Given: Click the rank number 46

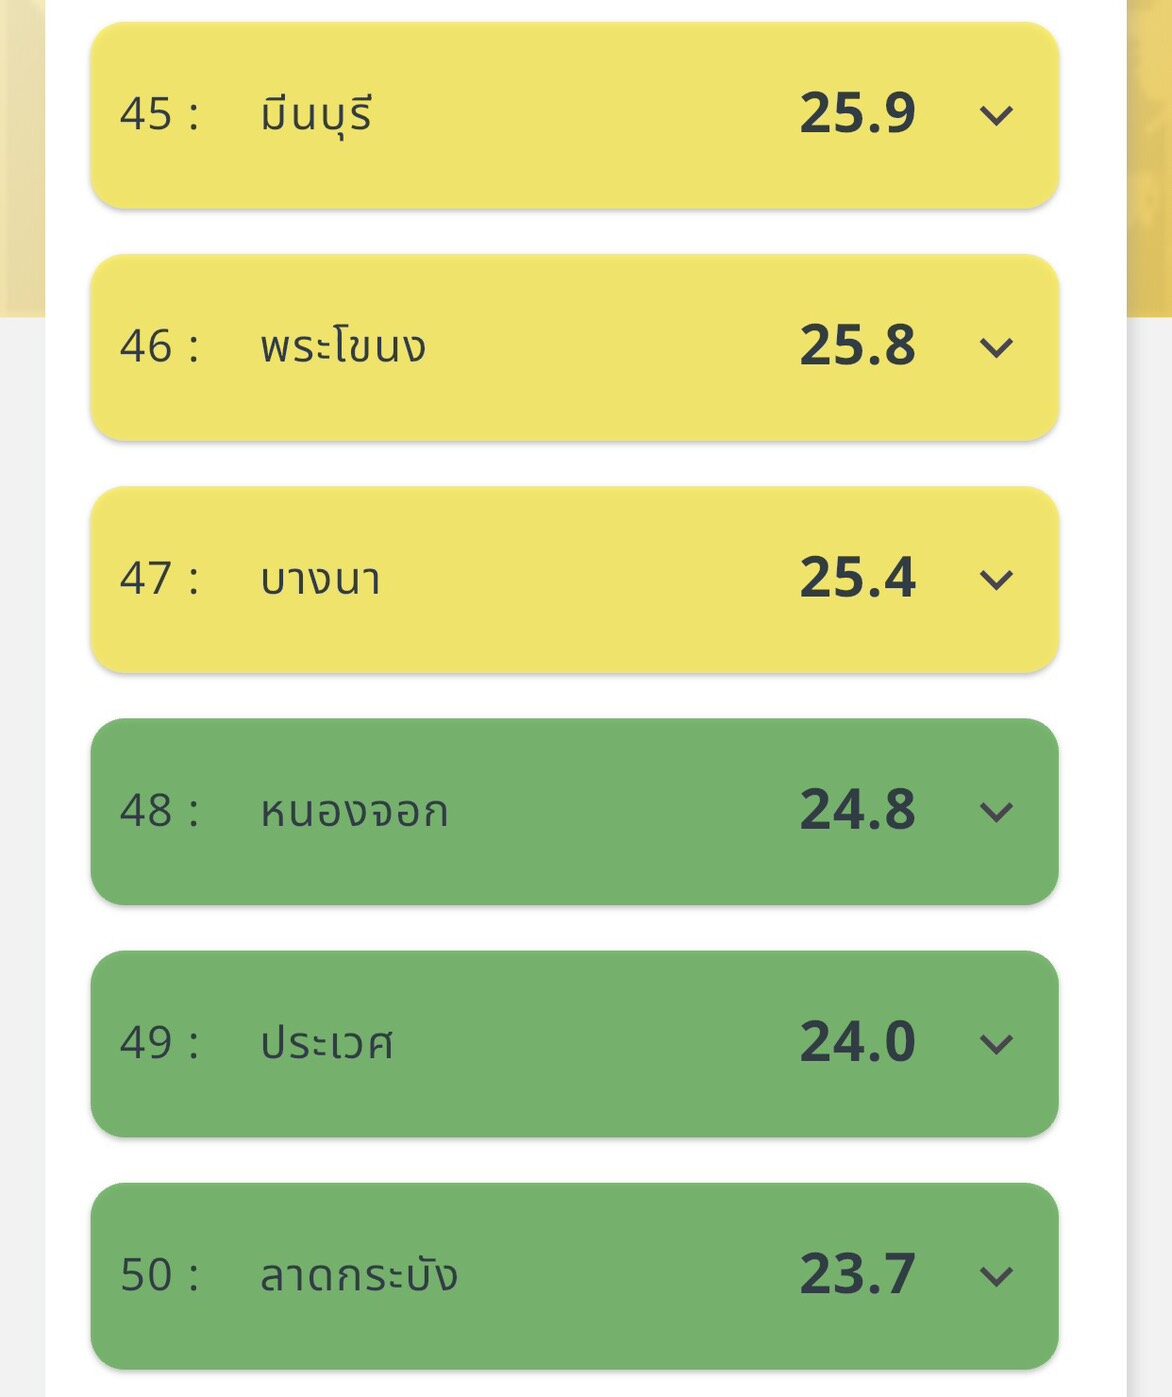Looking at the screenshot, I should click(x=146, y=346).
